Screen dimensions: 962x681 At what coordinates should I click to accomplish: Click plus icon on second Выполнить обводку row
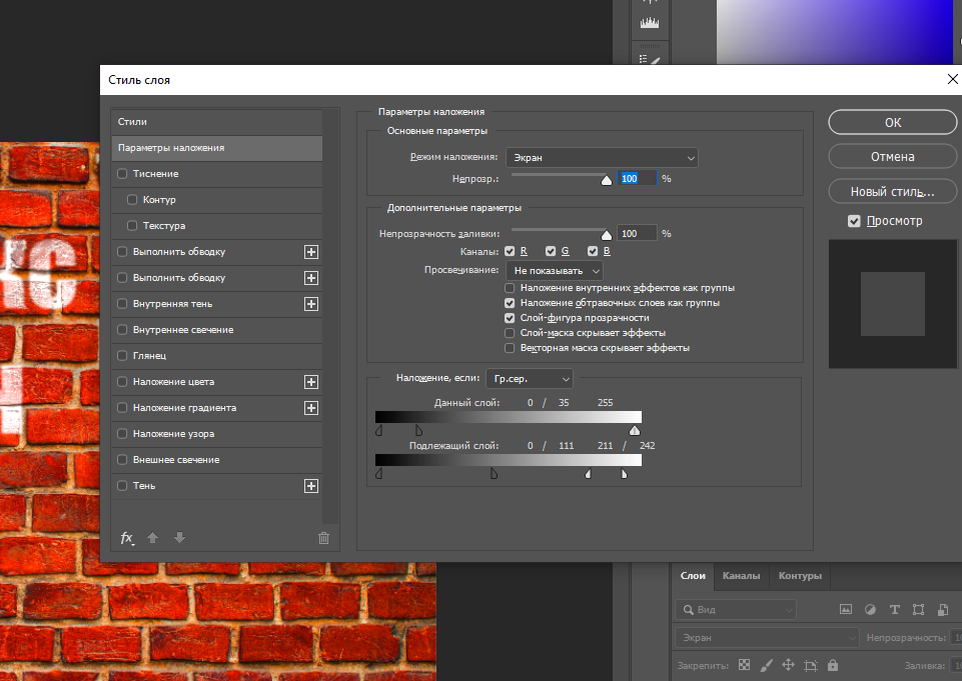(311, 278)
